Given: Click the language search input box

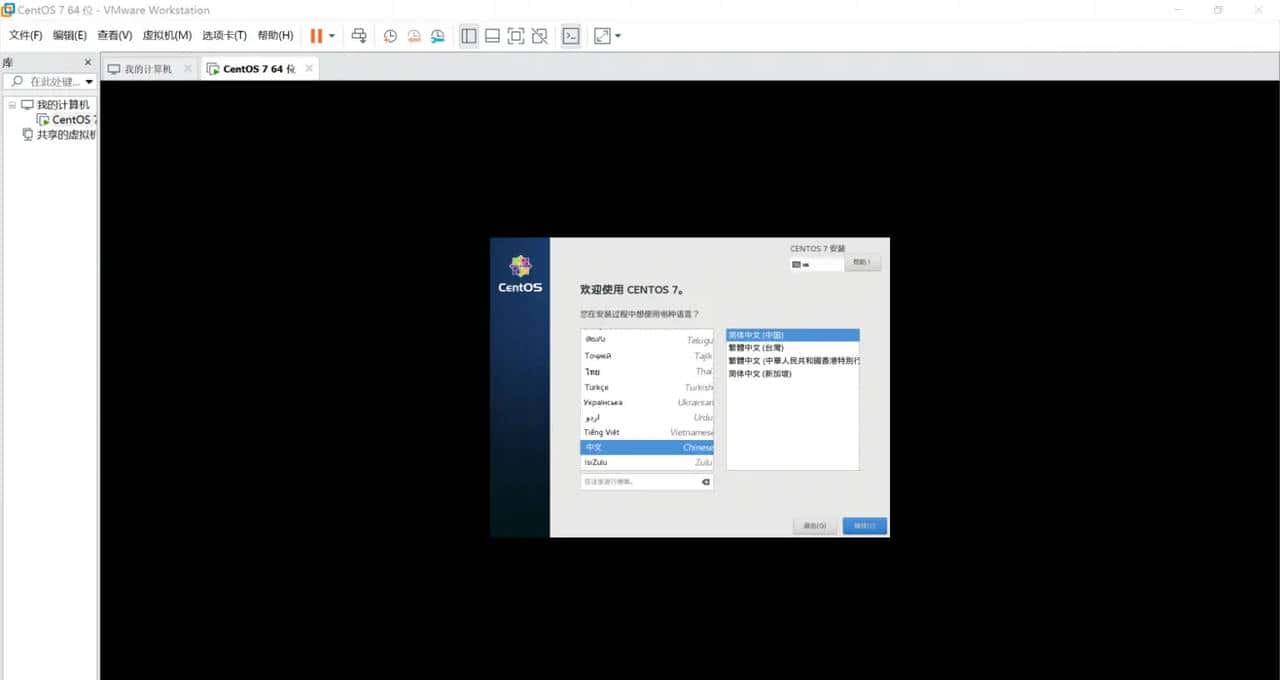Looking at the screenshot, I should click(x=640, y=481).
